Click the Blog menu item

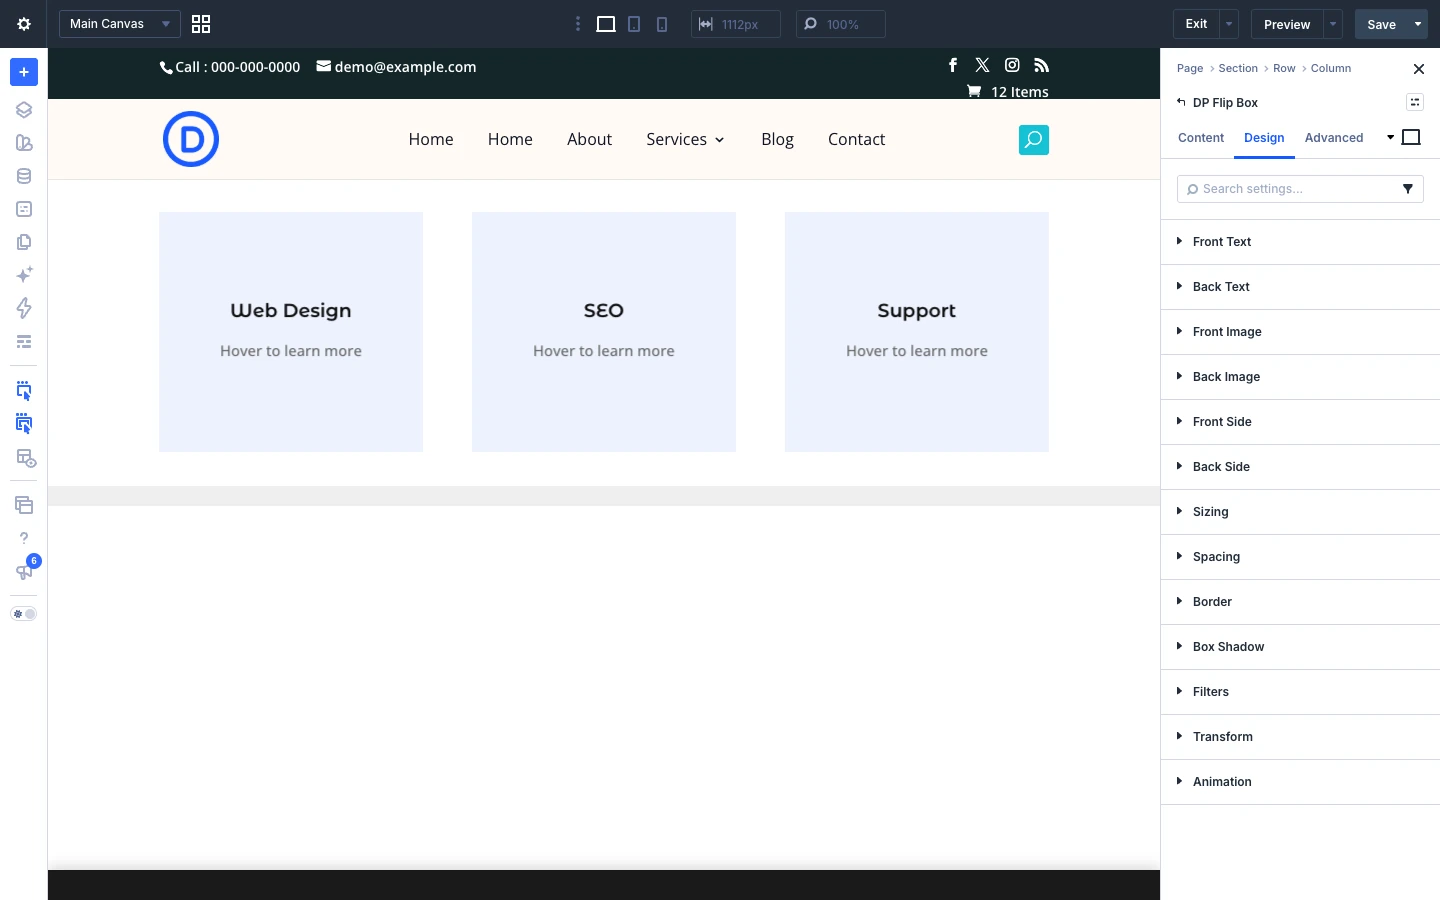(777, 139)
